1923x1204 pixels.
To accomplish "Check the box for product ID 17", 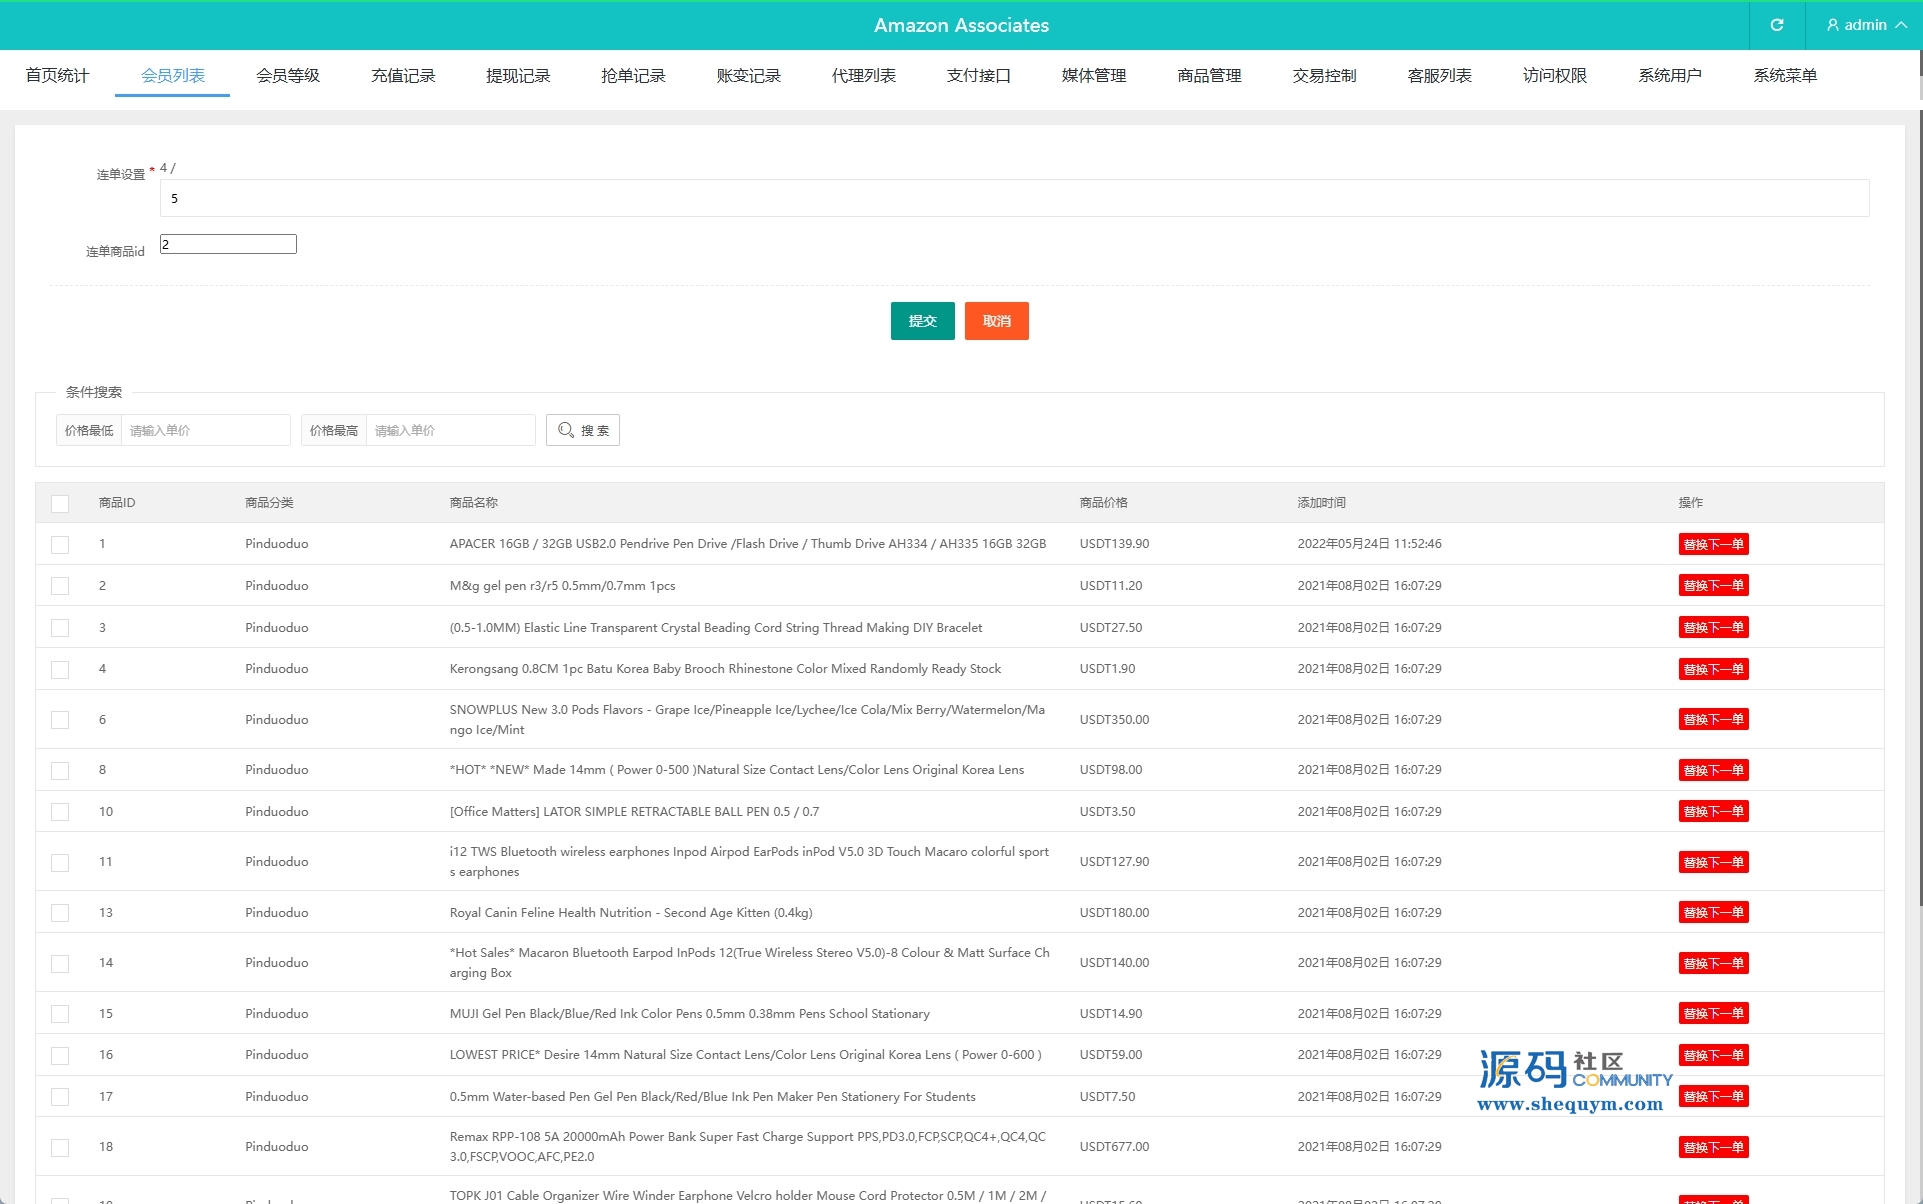I will coord(60,1097).
